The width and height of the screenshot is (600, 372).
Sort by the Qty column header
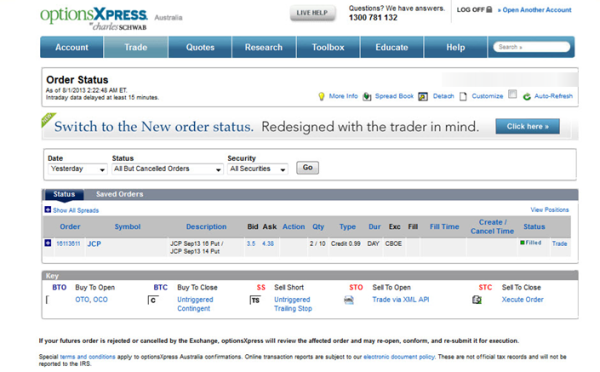coord(318,227)
